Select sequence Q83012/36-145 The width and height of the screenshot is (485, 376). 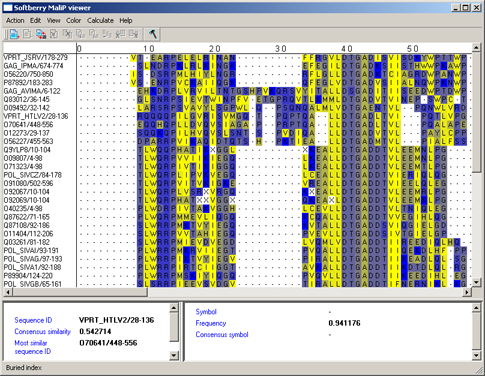(27, 99)
